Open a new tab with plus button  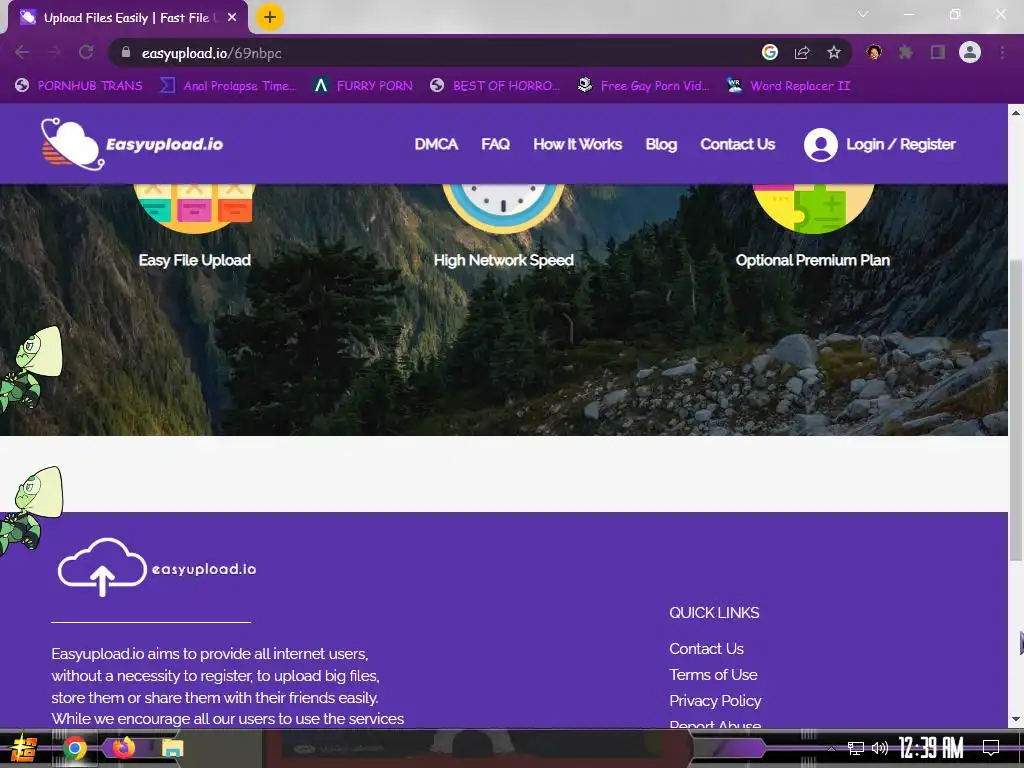270,17
